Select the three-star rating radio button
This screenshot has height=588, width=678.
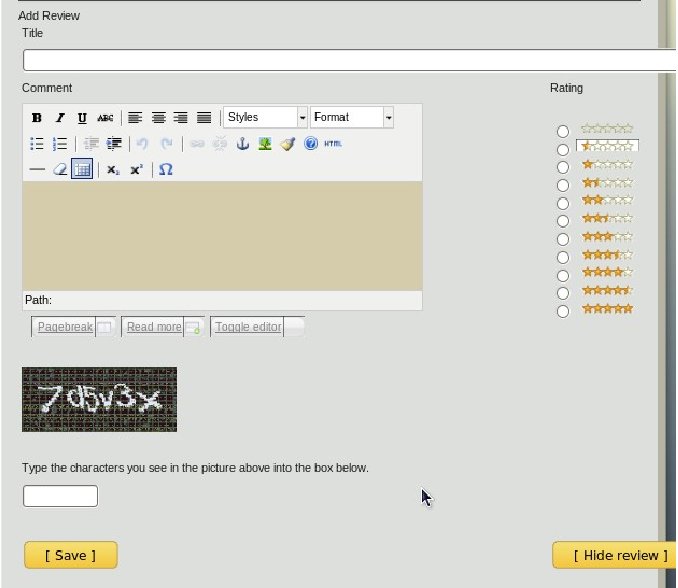563,239
